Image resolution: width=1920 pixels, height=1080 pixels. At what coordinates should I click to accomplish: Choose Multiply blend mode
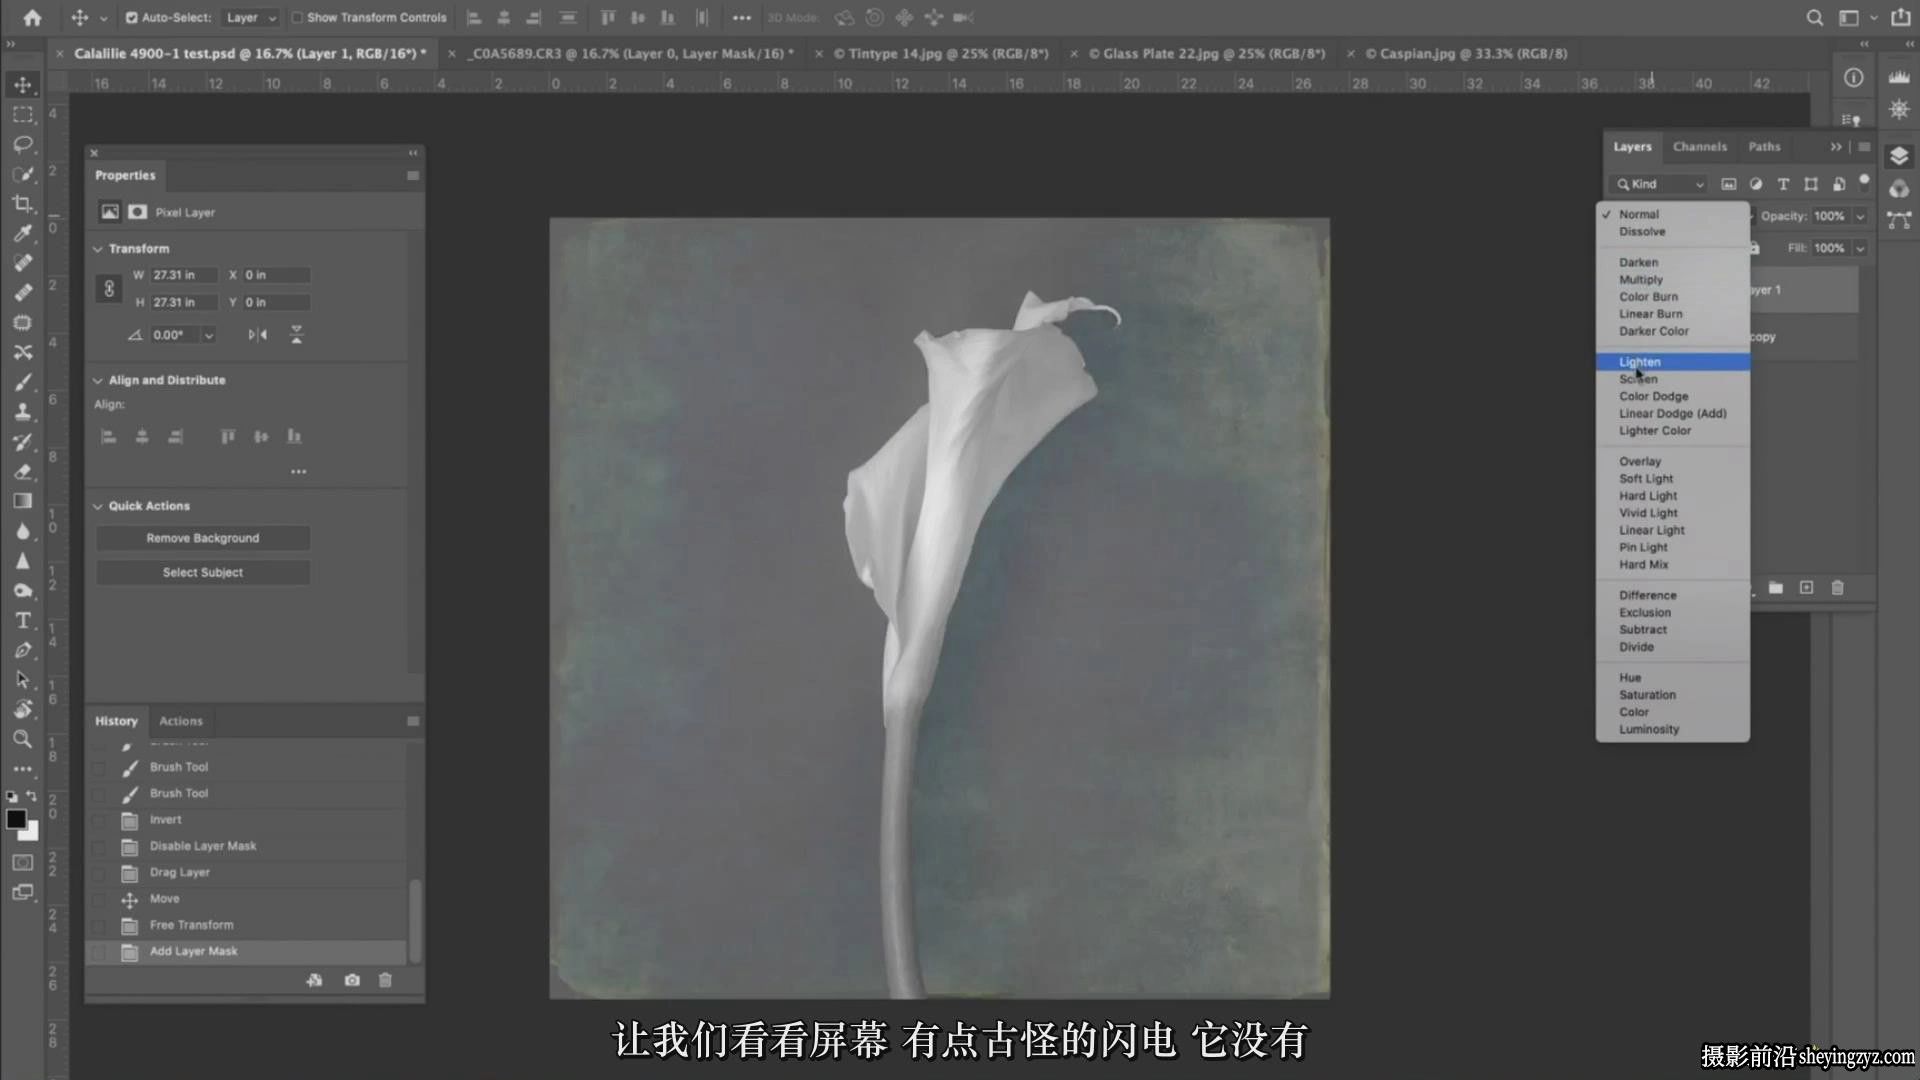[1673, 280]
